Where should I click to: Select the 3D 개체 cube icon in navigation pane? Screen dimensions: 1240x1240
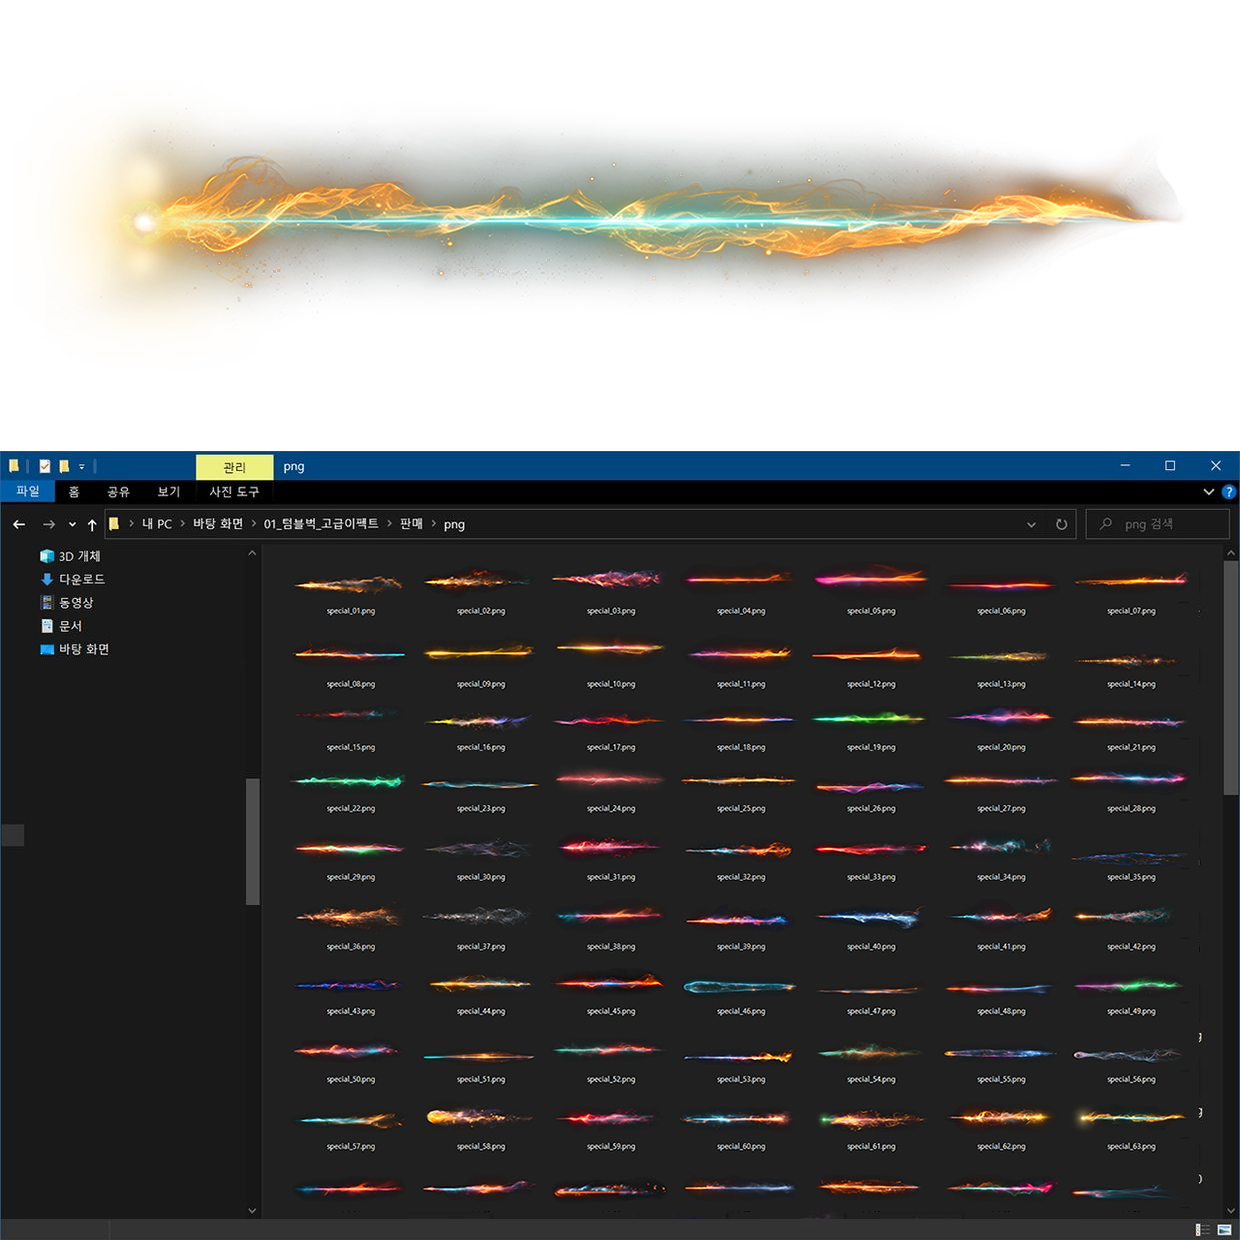click(x=47, y=556)
